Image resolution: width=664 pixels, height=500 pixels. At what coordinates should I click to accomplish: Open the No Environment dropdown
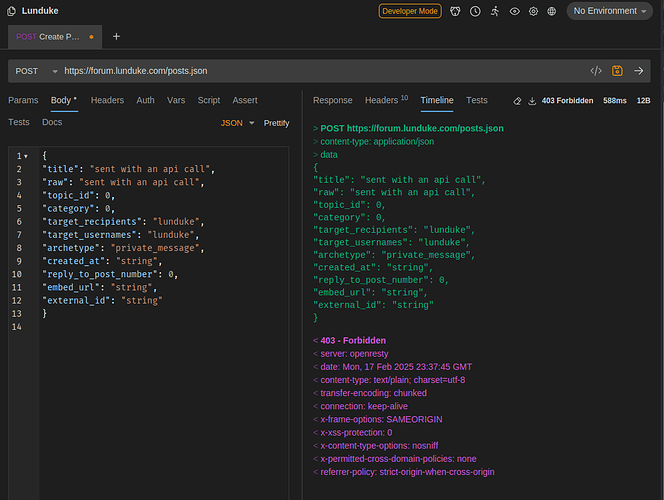609,11
